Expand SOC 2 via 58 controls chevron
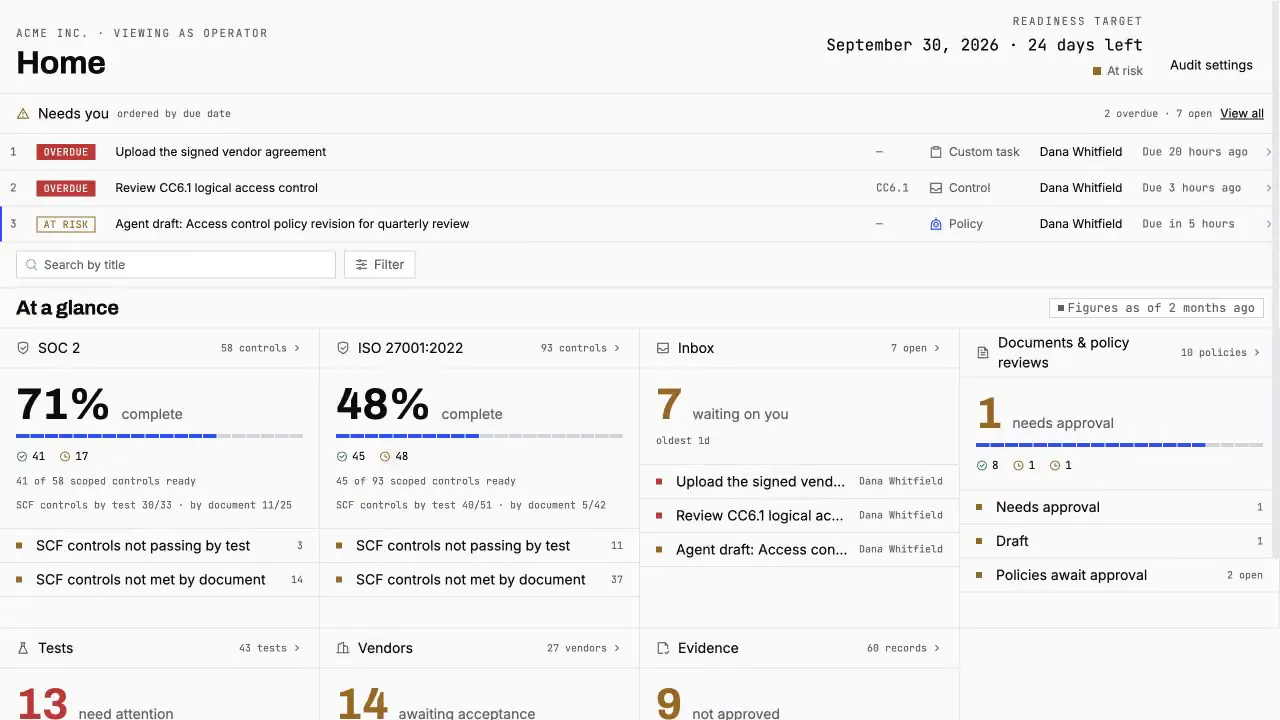Image resolution: width=1280 pixels, height=720 pixels. tap(297, 348)
